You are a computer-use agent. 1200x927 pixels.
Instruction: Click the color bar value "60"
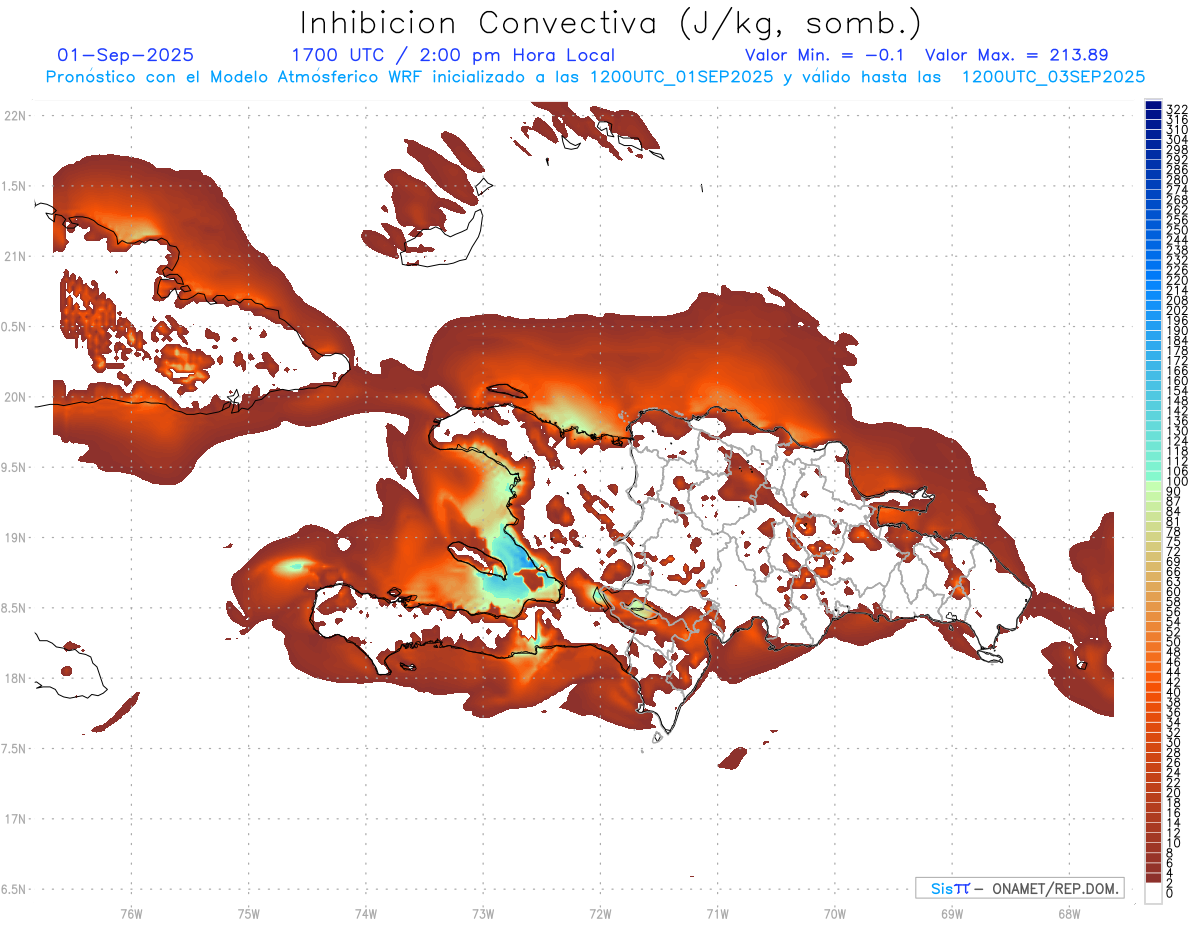pyautogui.click(x=1174, y=591)
